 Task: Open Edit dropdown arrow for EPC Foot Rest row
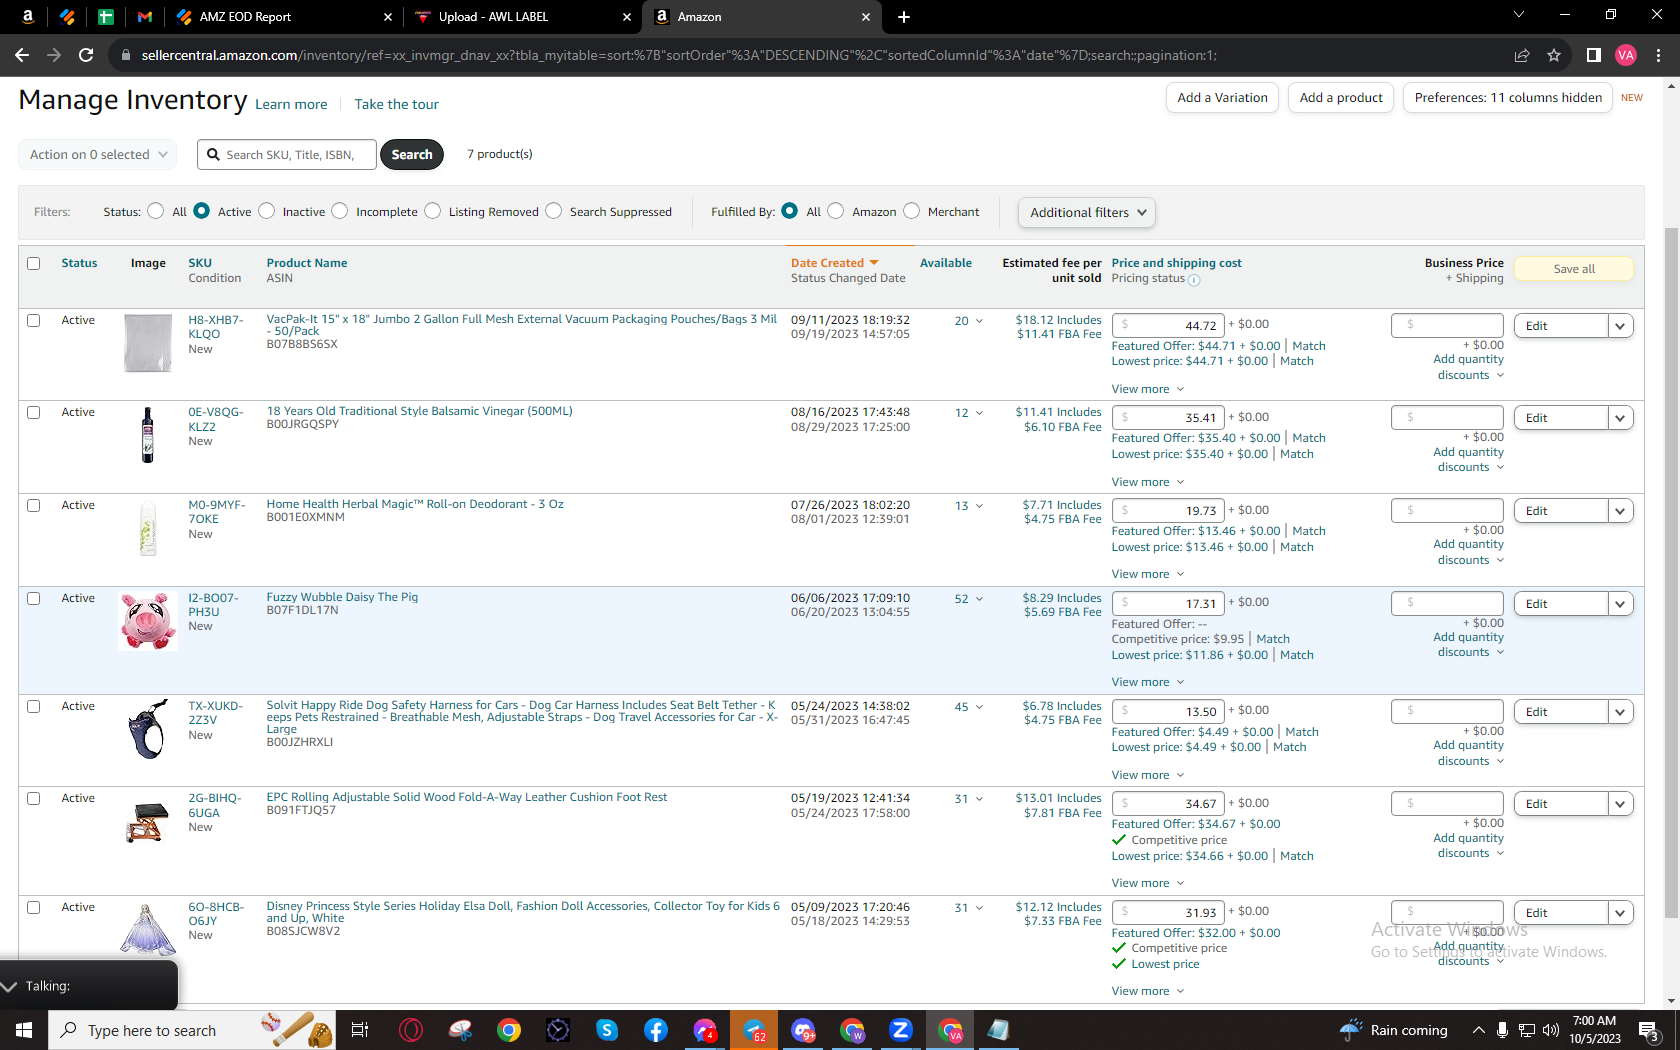[x=1620, y=804]
